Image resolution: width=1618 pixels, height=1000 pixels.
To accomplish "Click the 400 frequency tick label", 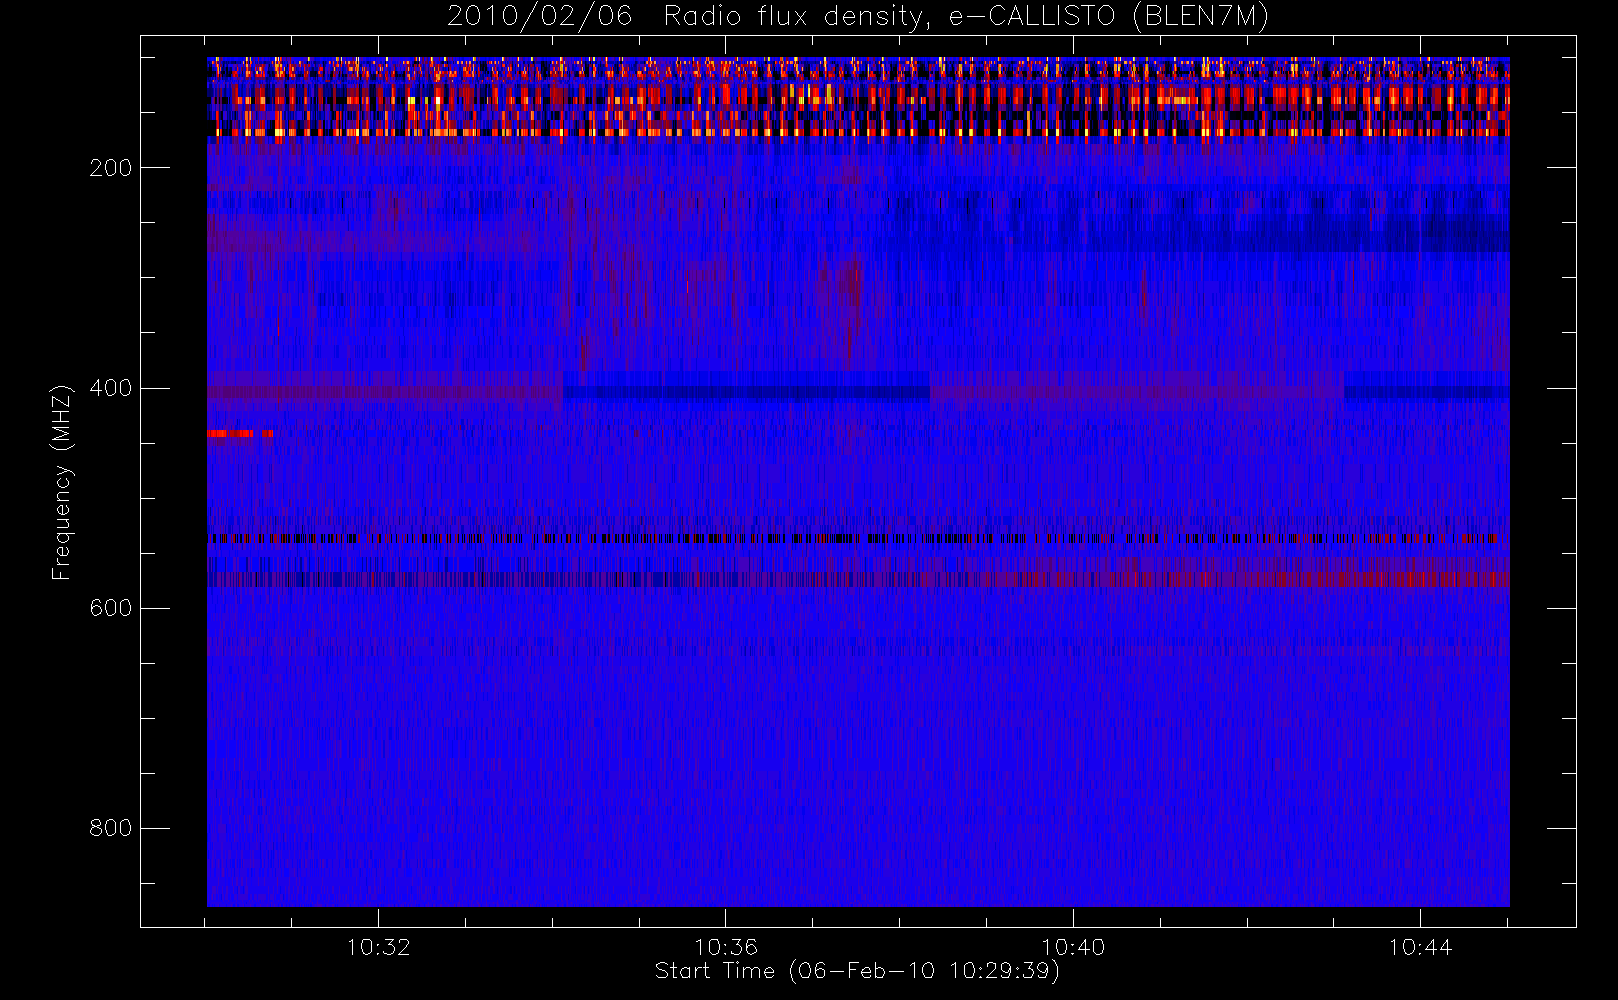I will [x=111, y=388].
